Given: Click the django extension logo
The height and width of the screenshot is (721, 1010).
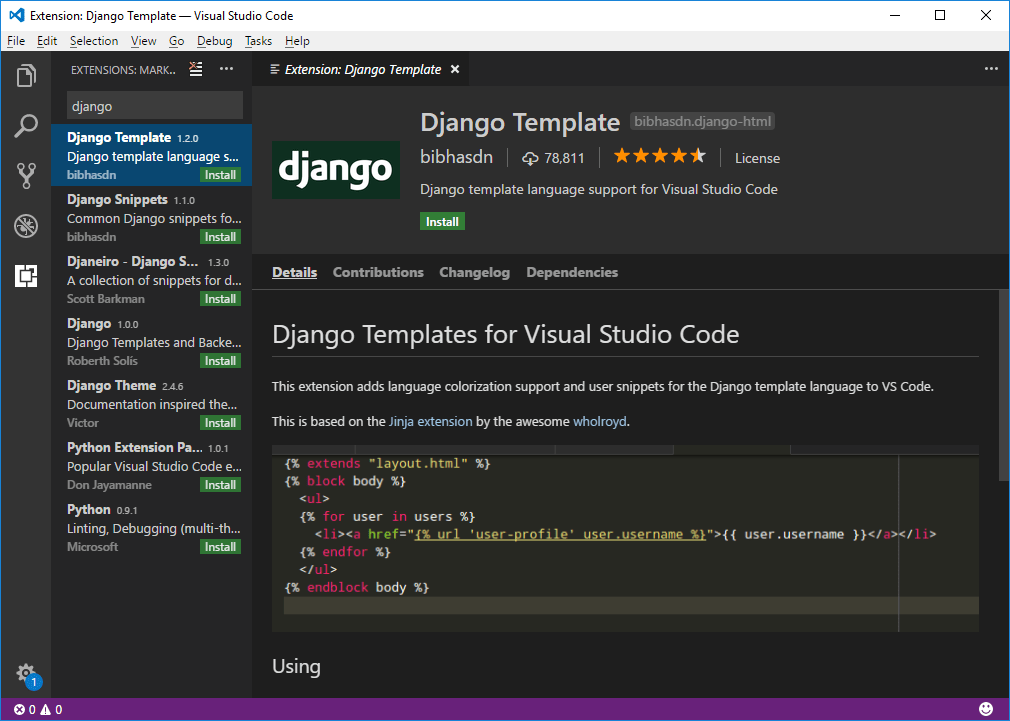Looking at the screenshot, I should click(x=336, y=169).
